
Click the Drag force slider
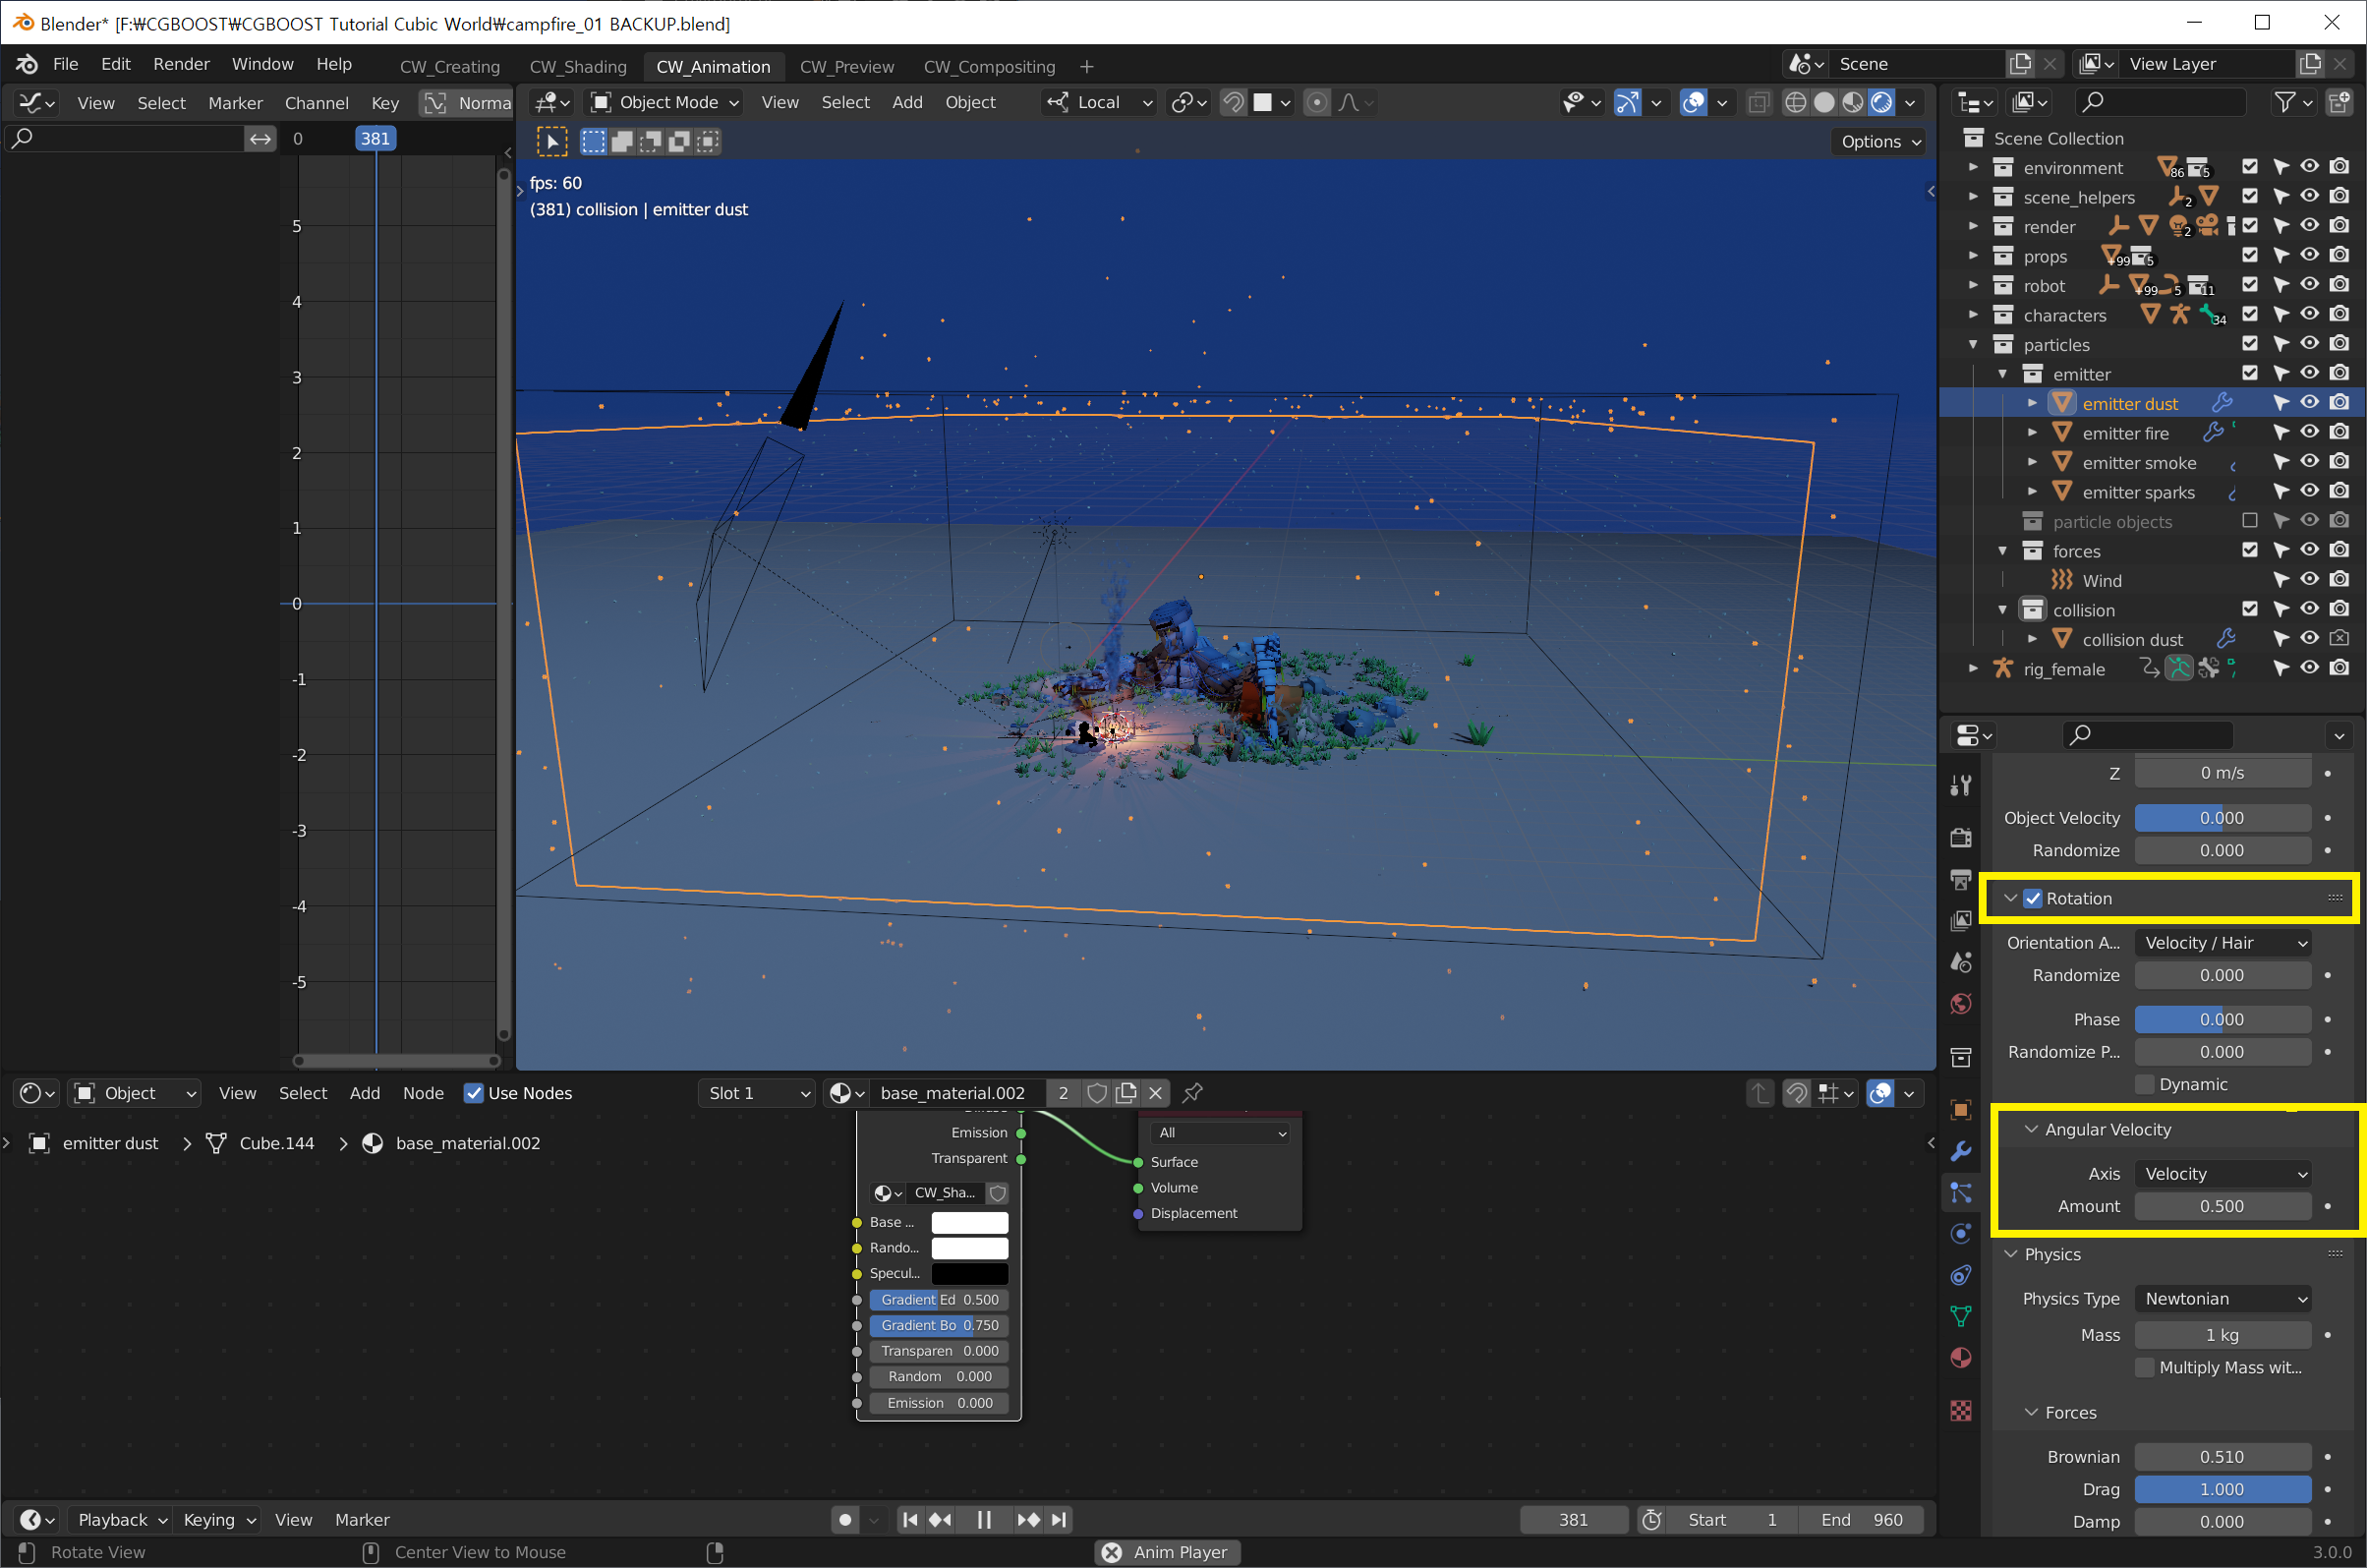(2222, 1489)
